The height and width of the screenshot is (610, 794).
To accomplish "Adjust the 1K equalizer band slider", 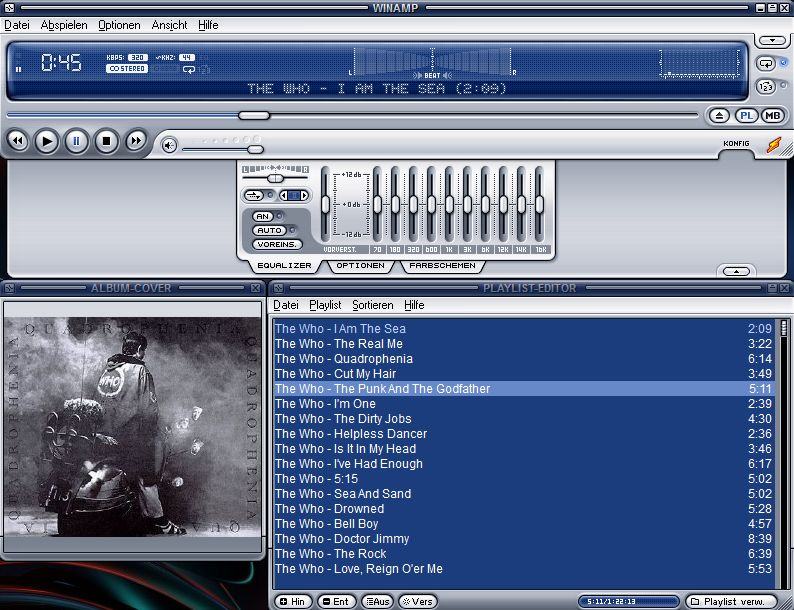I will pyautogui.click(x=449, y=205).
